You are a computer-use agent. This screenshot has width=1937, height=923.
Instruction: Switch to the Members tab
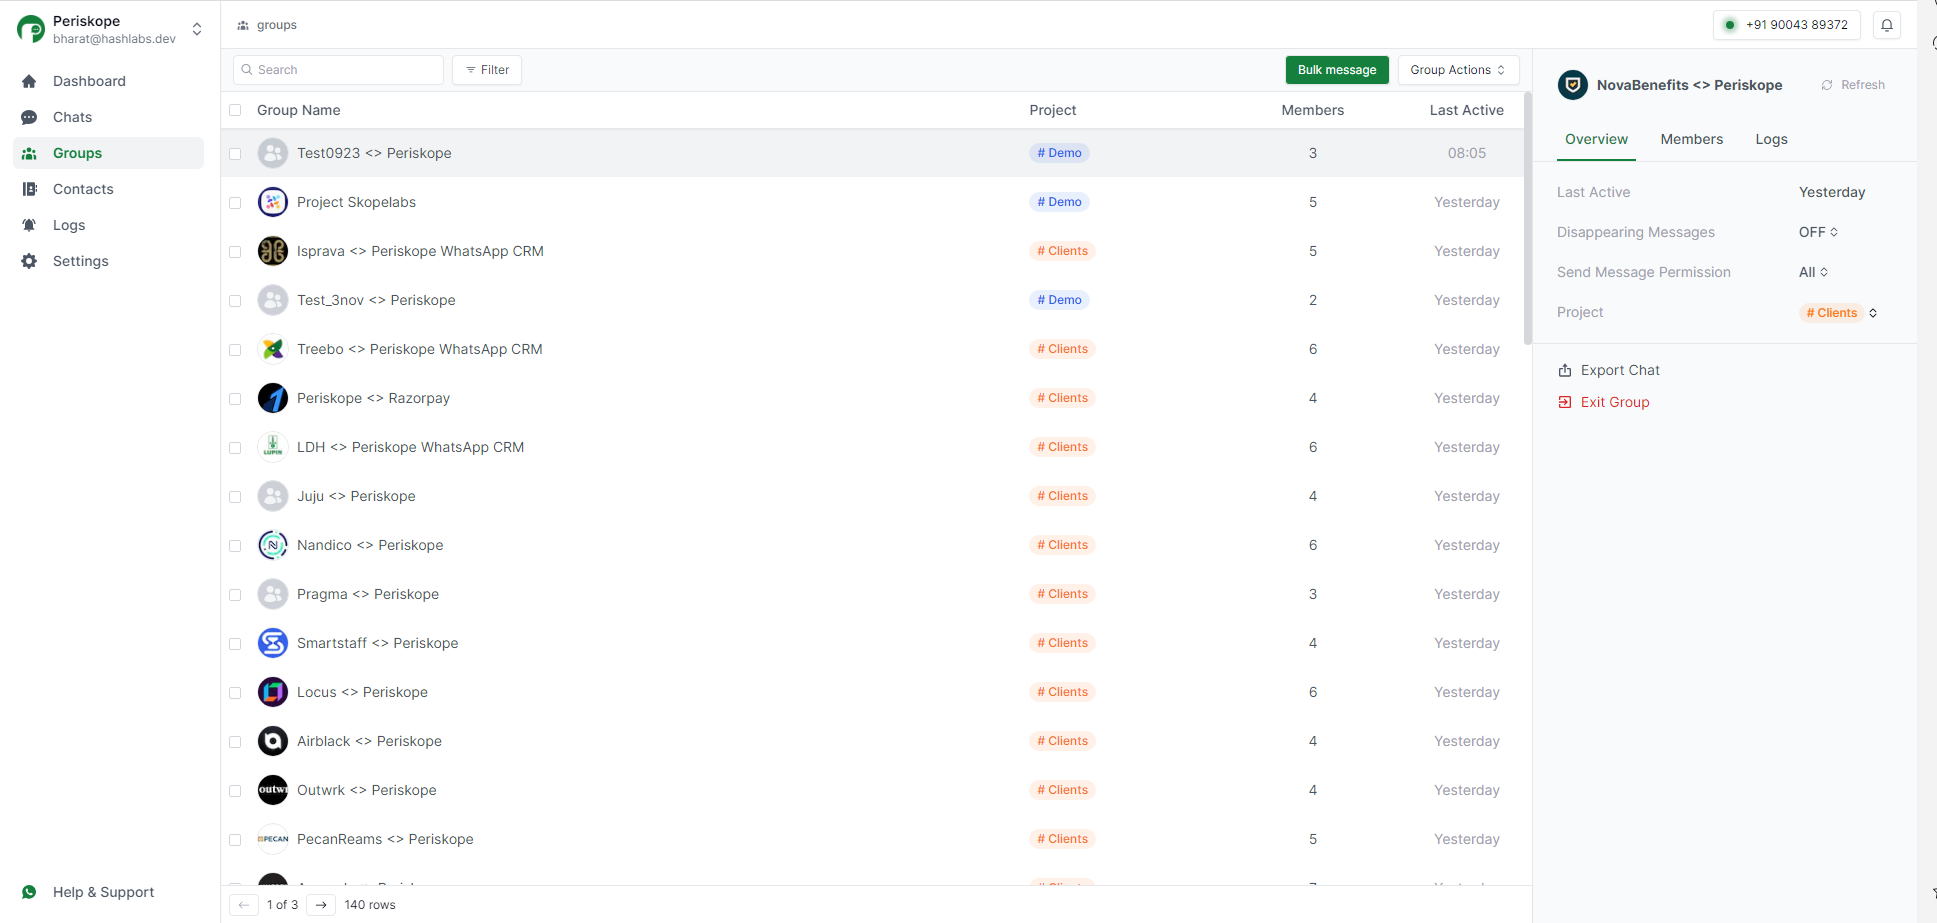[1691, 139]
